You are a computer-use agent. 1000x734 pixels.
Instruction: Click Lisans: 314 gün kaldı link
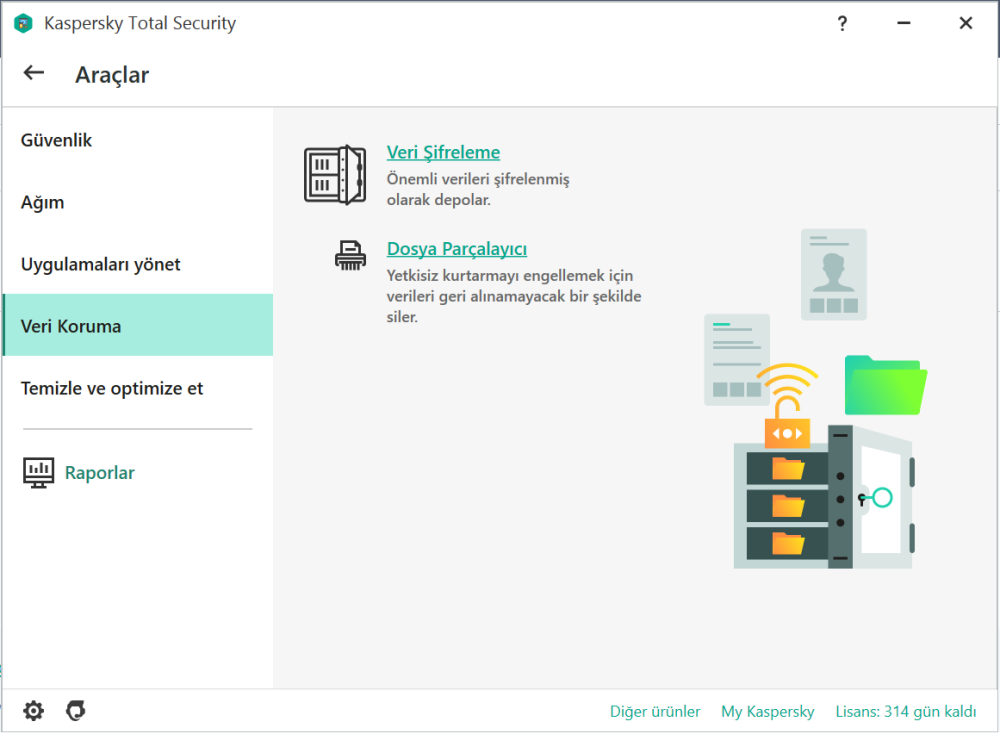906,711
